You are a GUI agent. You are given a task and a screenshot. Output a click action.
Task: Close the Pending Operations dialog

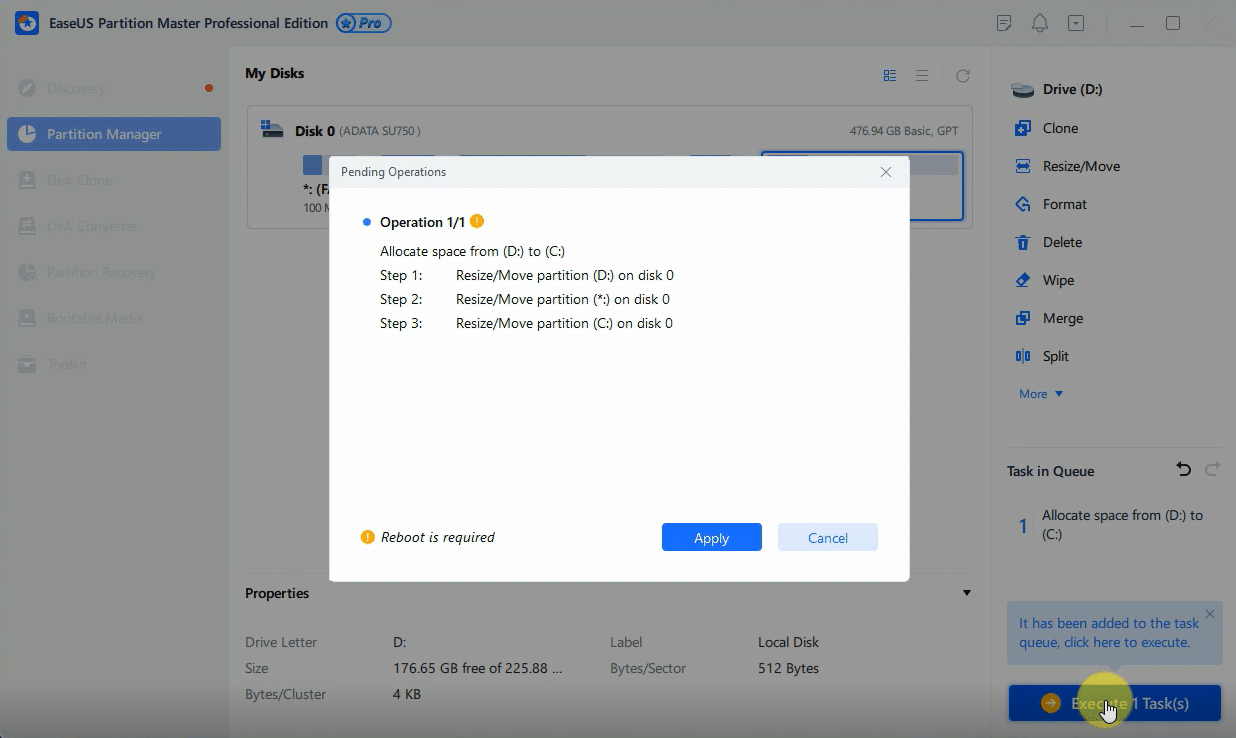[885, 172]
